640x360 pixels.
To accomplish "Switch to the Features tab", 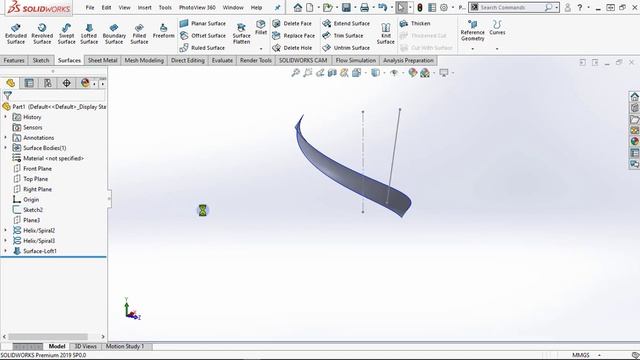I will 14,60.
